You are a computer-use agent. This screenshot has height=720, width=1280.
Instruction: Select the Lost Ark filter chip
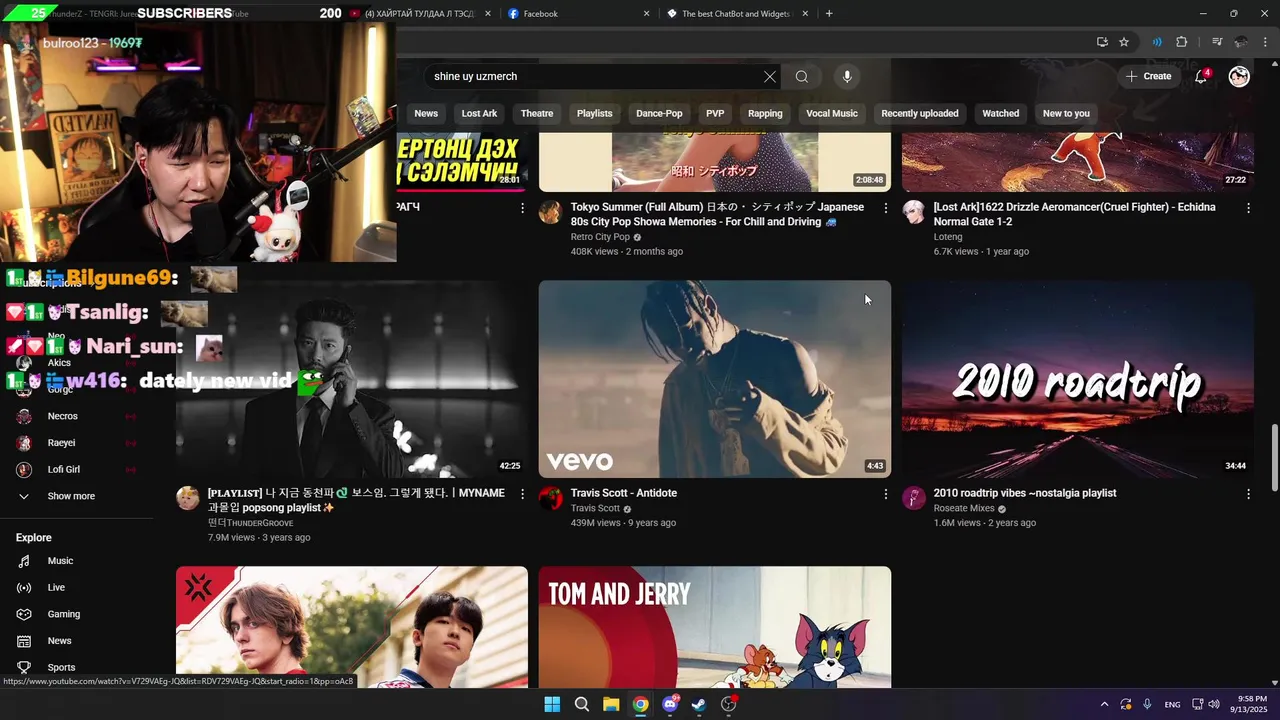pos(479,113)
